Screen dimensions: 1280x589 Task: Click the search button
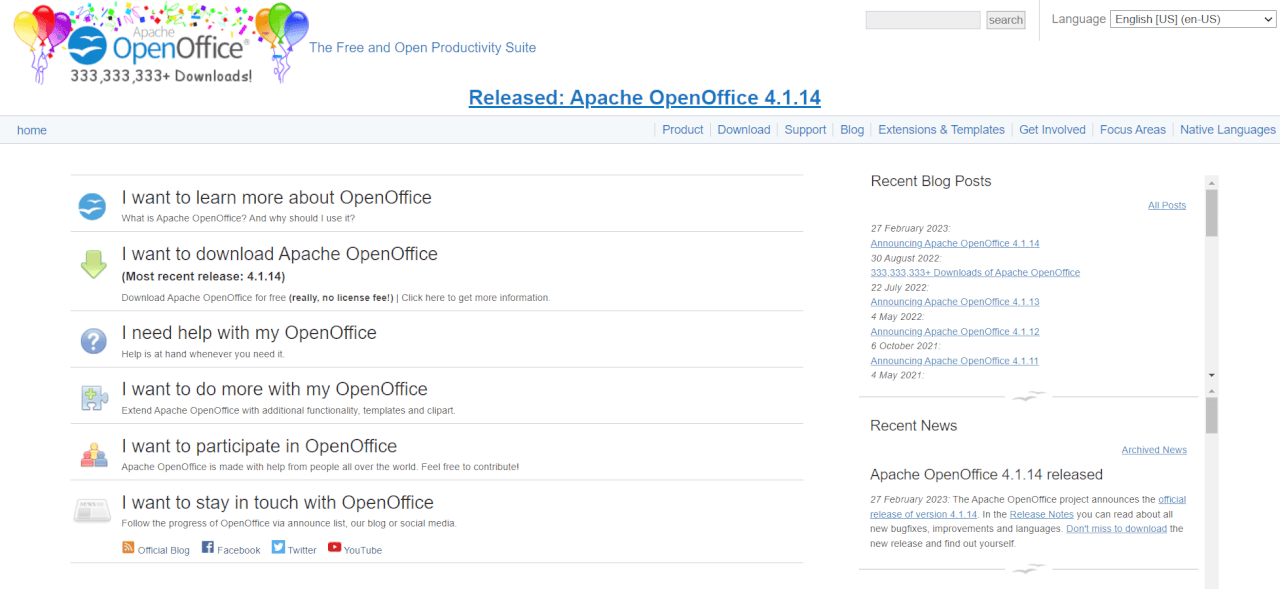(1005, 20)
